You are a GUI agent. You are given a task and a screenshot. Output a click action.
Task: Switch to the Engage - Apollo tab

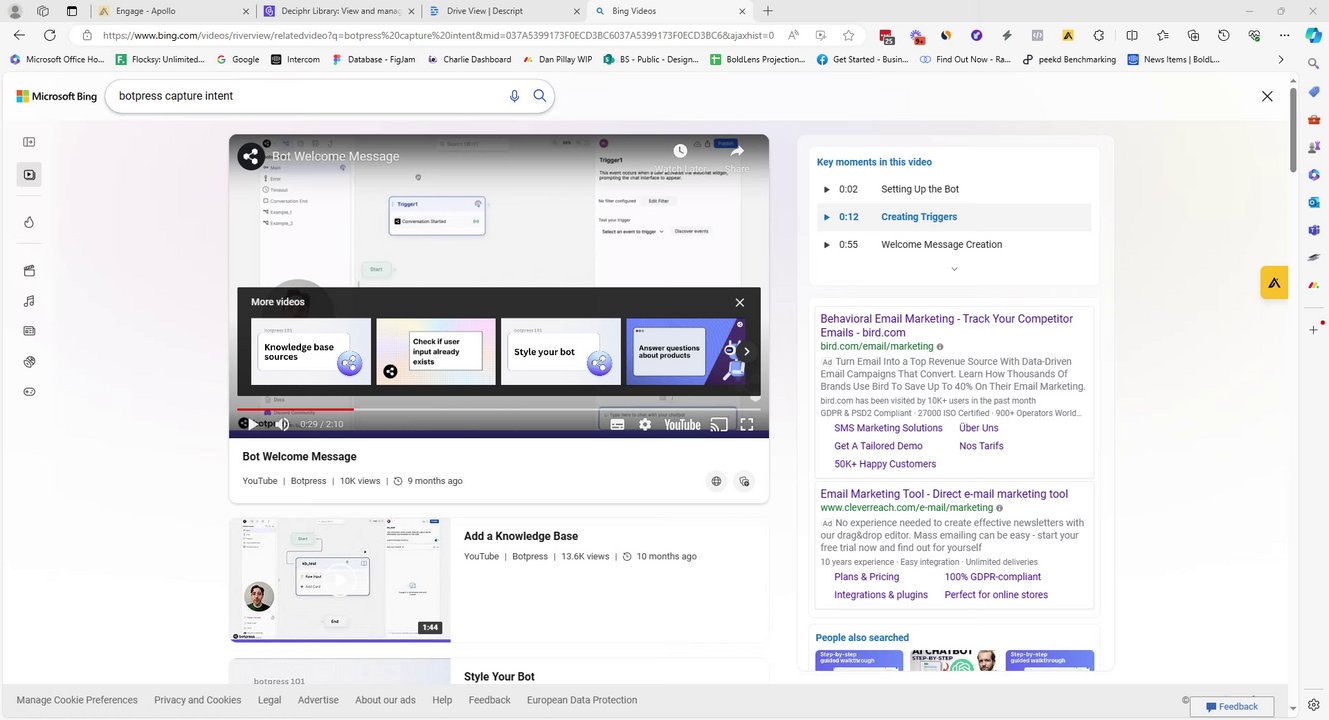173,11
